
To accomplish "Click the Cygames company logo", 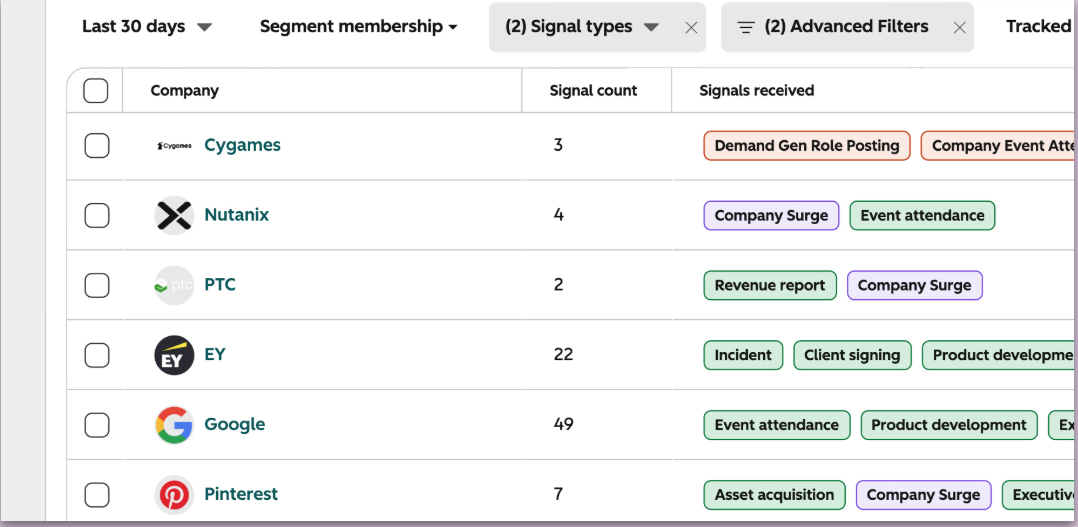I will pyautogui.click(x=174, y=146).
